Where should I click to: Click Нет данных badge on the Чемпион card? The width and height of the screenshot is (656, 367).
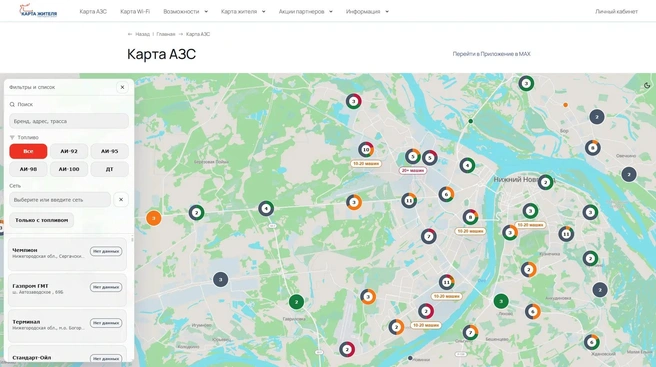(x=106, y=251)
